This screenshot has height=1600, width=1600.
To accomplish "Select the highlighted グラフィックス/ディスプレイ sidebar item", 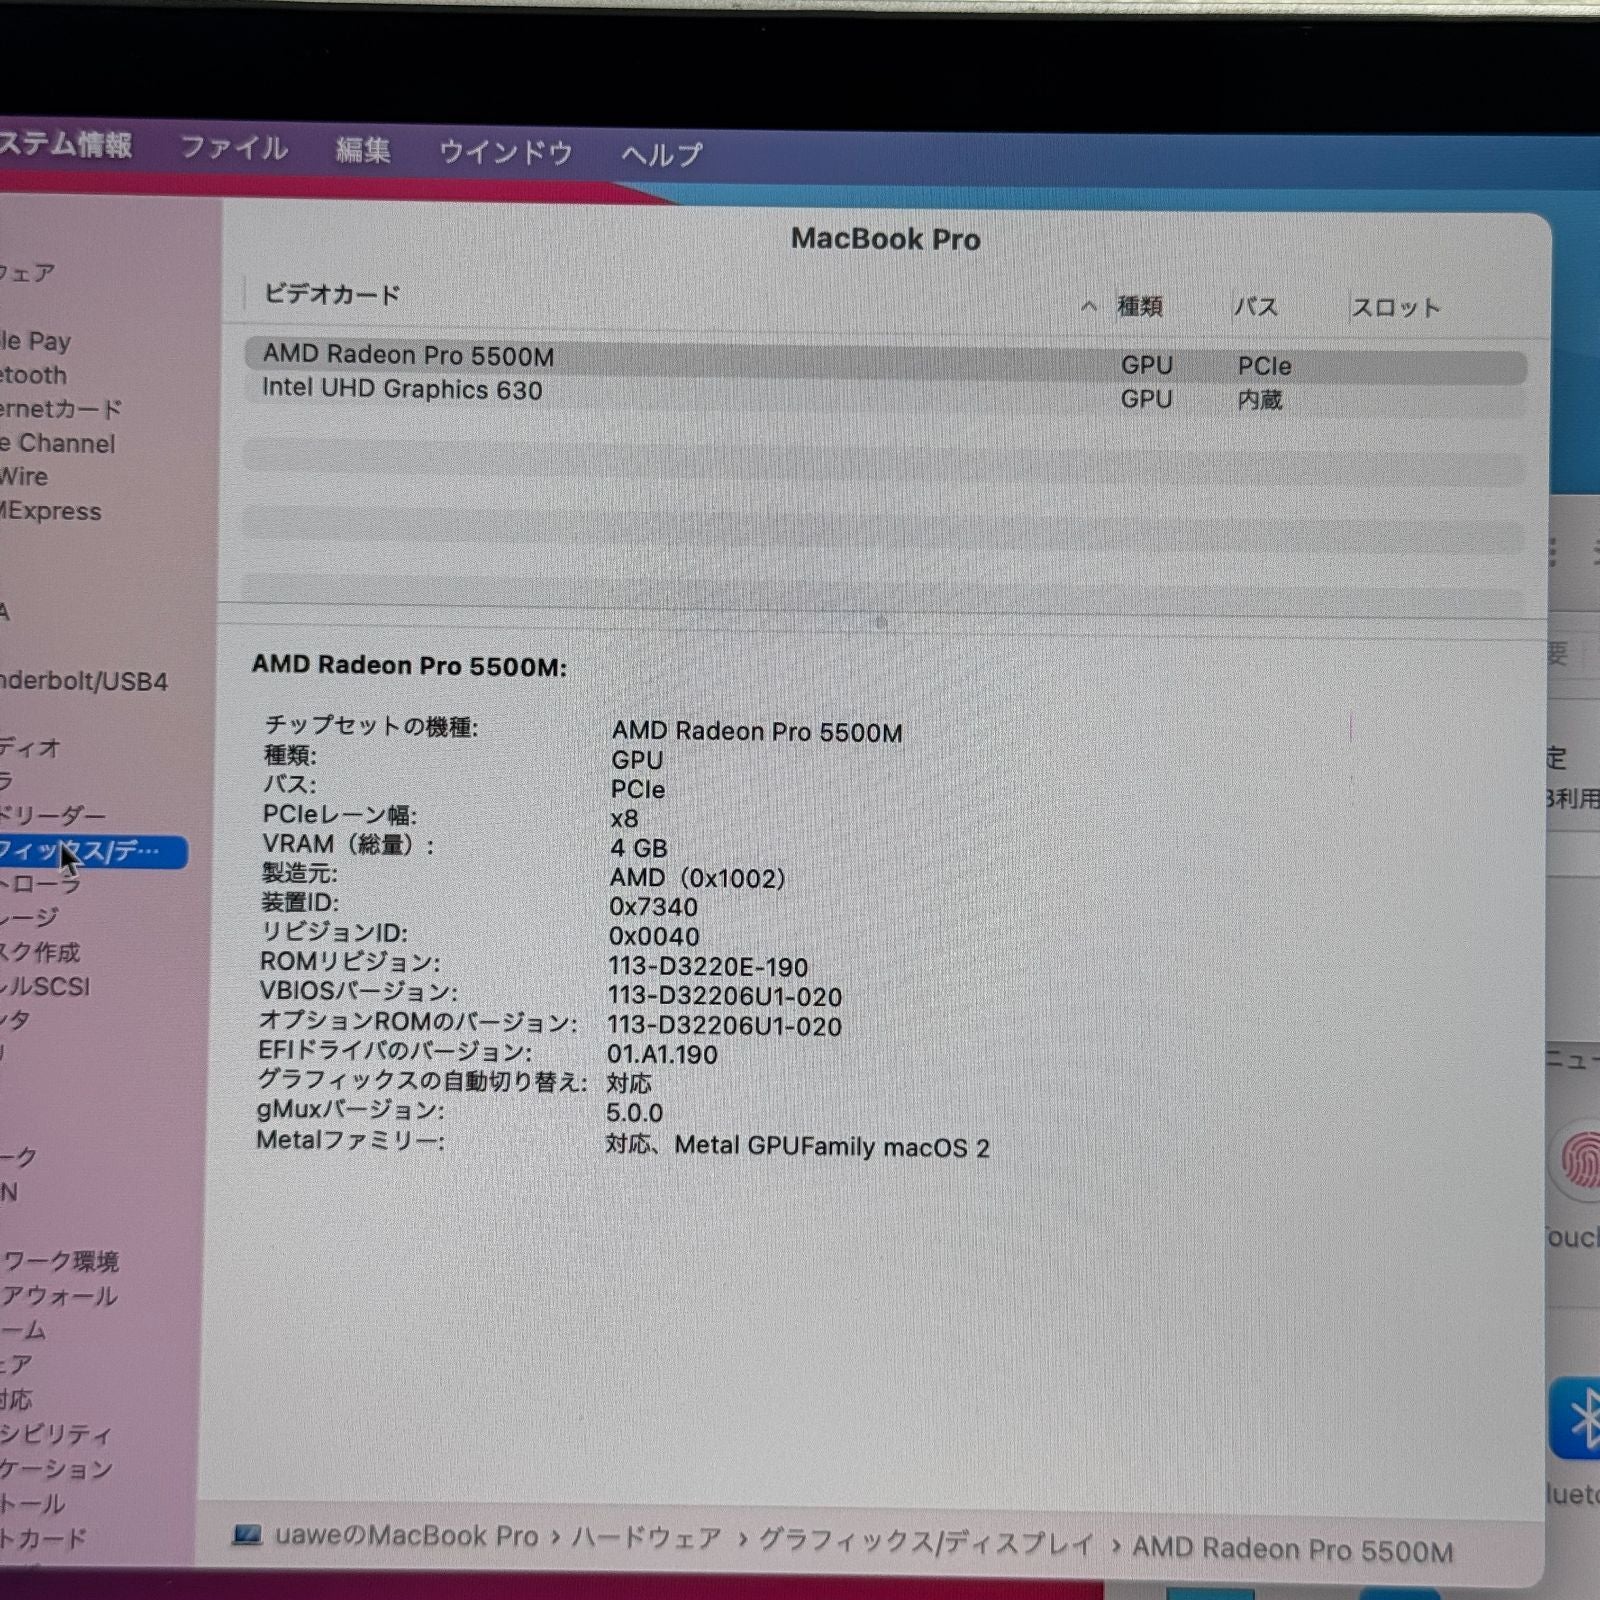I will [x=93, y=851].
